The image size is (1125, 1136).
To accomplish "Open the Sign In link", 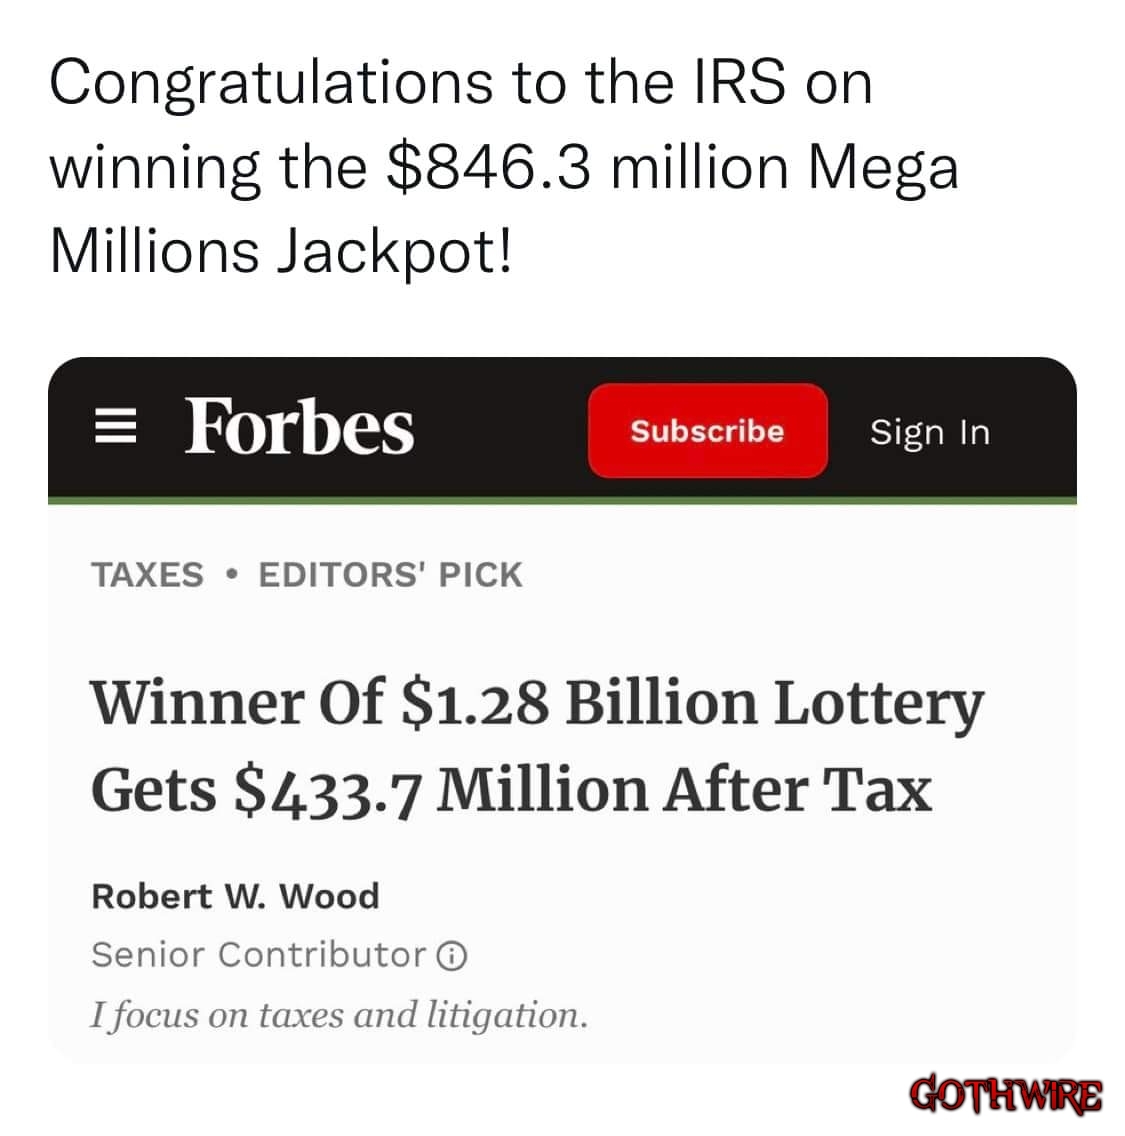I will click(929, 432).
